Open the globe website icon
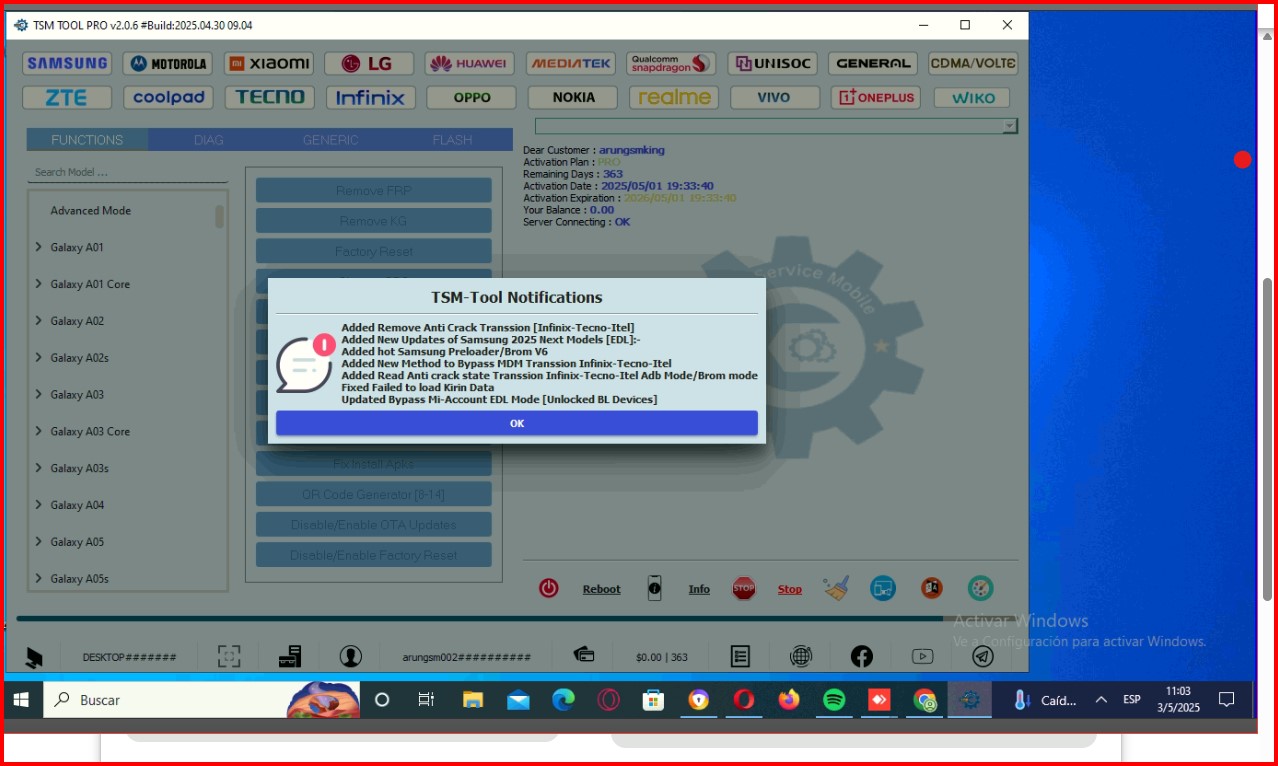 (801, 656)
